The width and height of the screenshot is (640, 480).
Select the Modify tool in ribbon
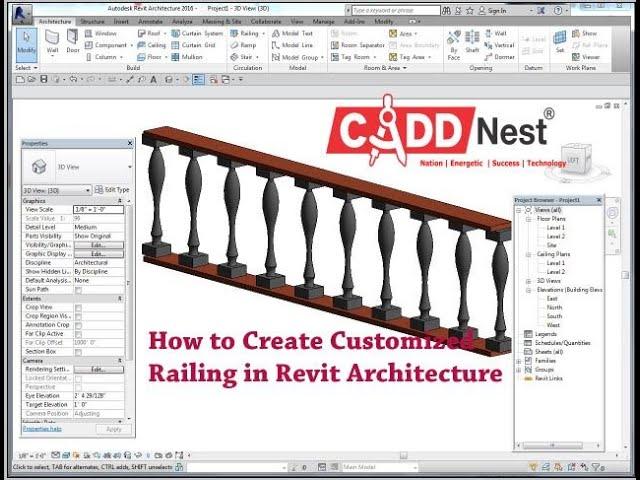coord(26,44)
